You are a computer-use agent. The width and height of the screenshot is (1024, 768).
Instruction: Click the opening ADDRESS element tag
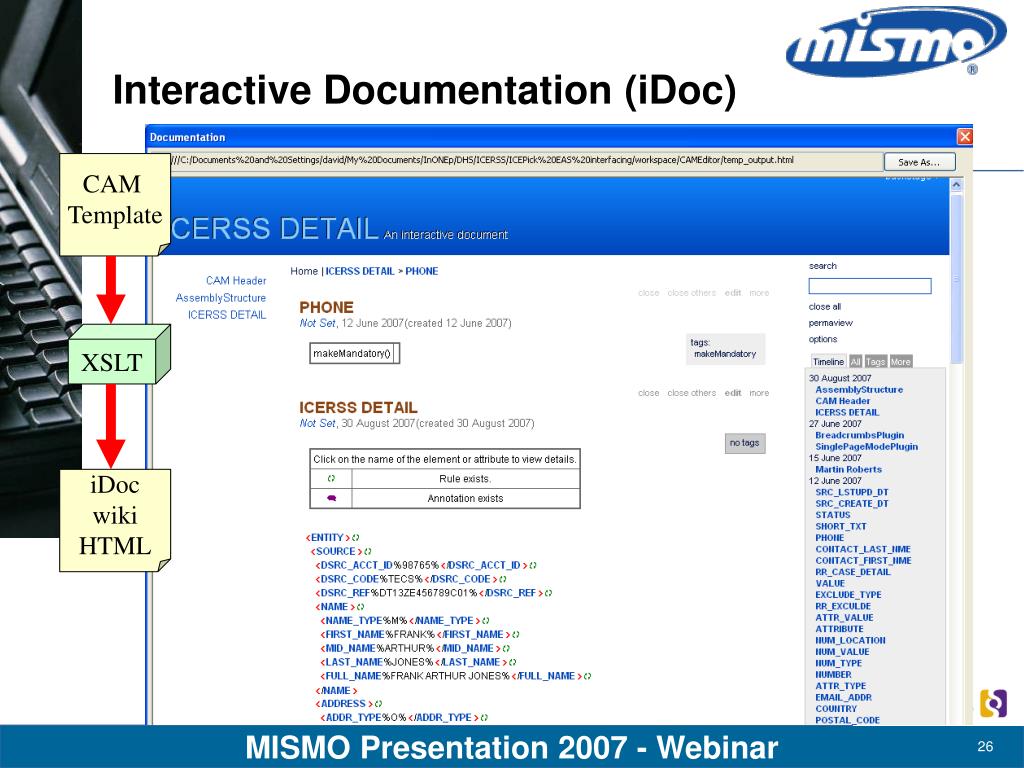344,704
